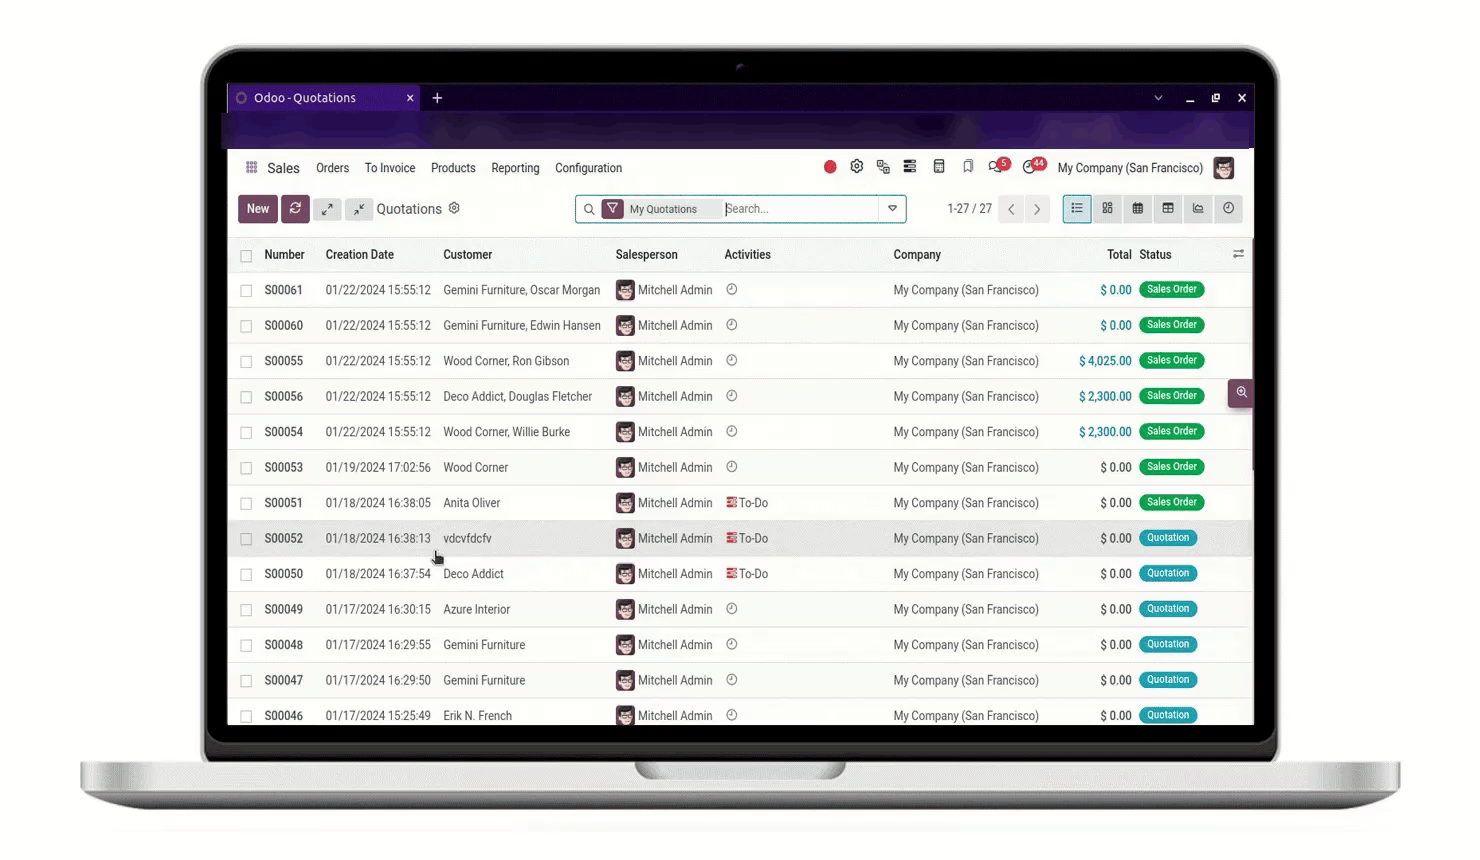Screen dimensions: 1480x860
Task: Select the checkbox for S00060
Action: [246, 326]
